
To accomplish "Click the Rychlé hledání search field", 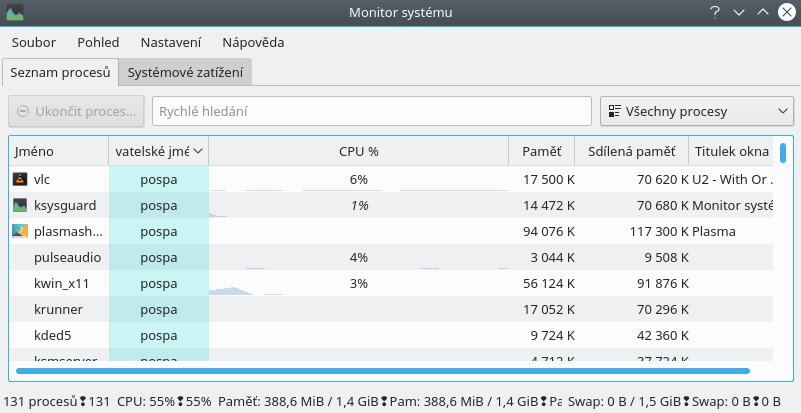I will pyautogui.click(x=371, y=111).
